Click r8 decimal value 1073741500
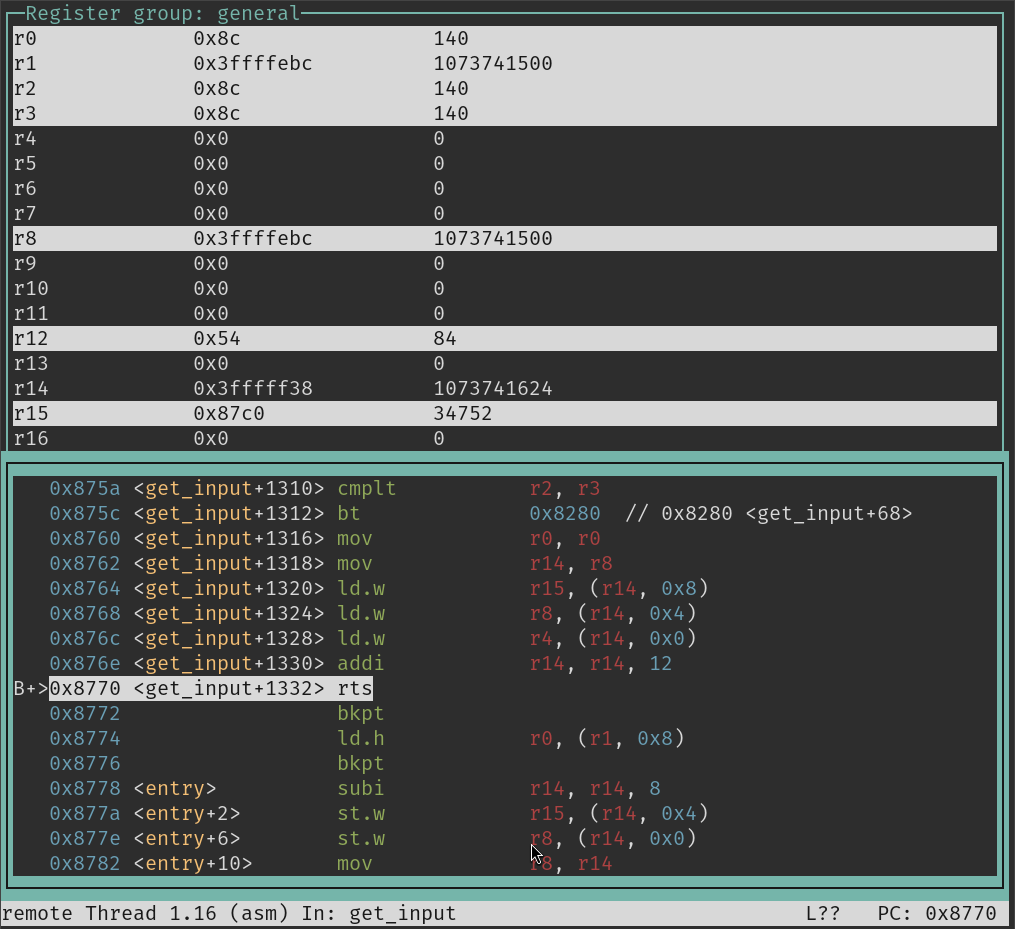1015x929 pixels. [493, 238]
